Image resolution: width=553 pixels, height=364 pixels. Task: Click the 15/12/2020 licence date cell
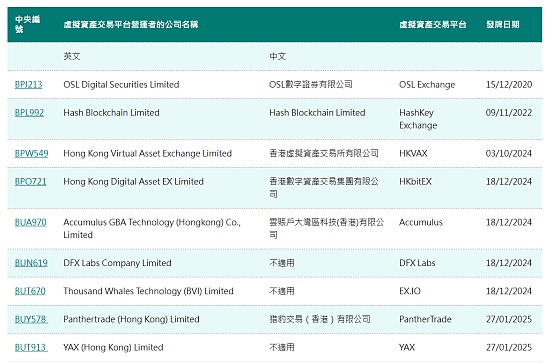(x=509, y=85)
